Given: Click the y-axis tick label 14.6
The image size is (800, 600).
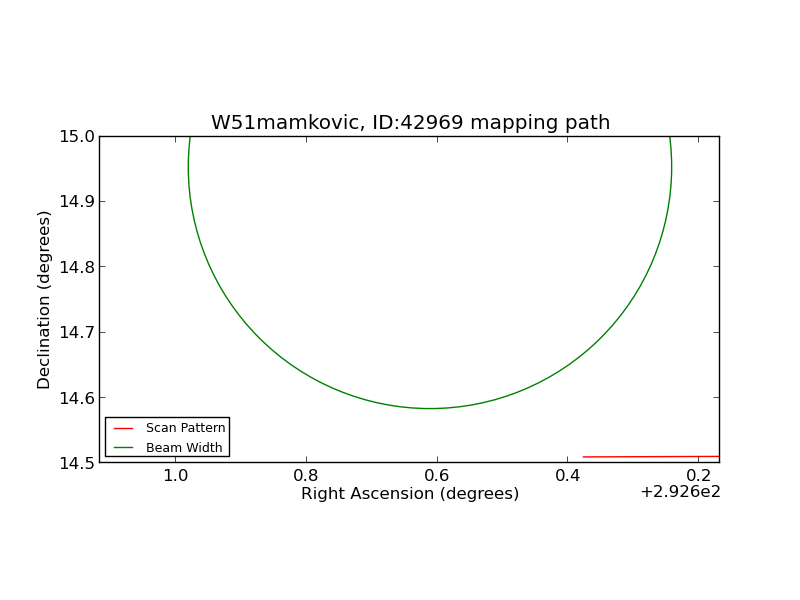Looking at the screenshot, I should [x=77, y=397].
